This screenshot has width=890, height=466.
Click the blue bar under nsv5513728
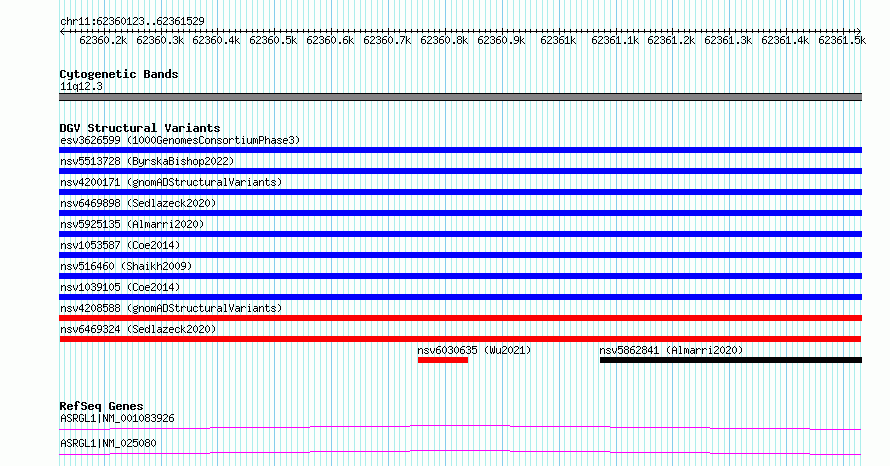(460, 171)
